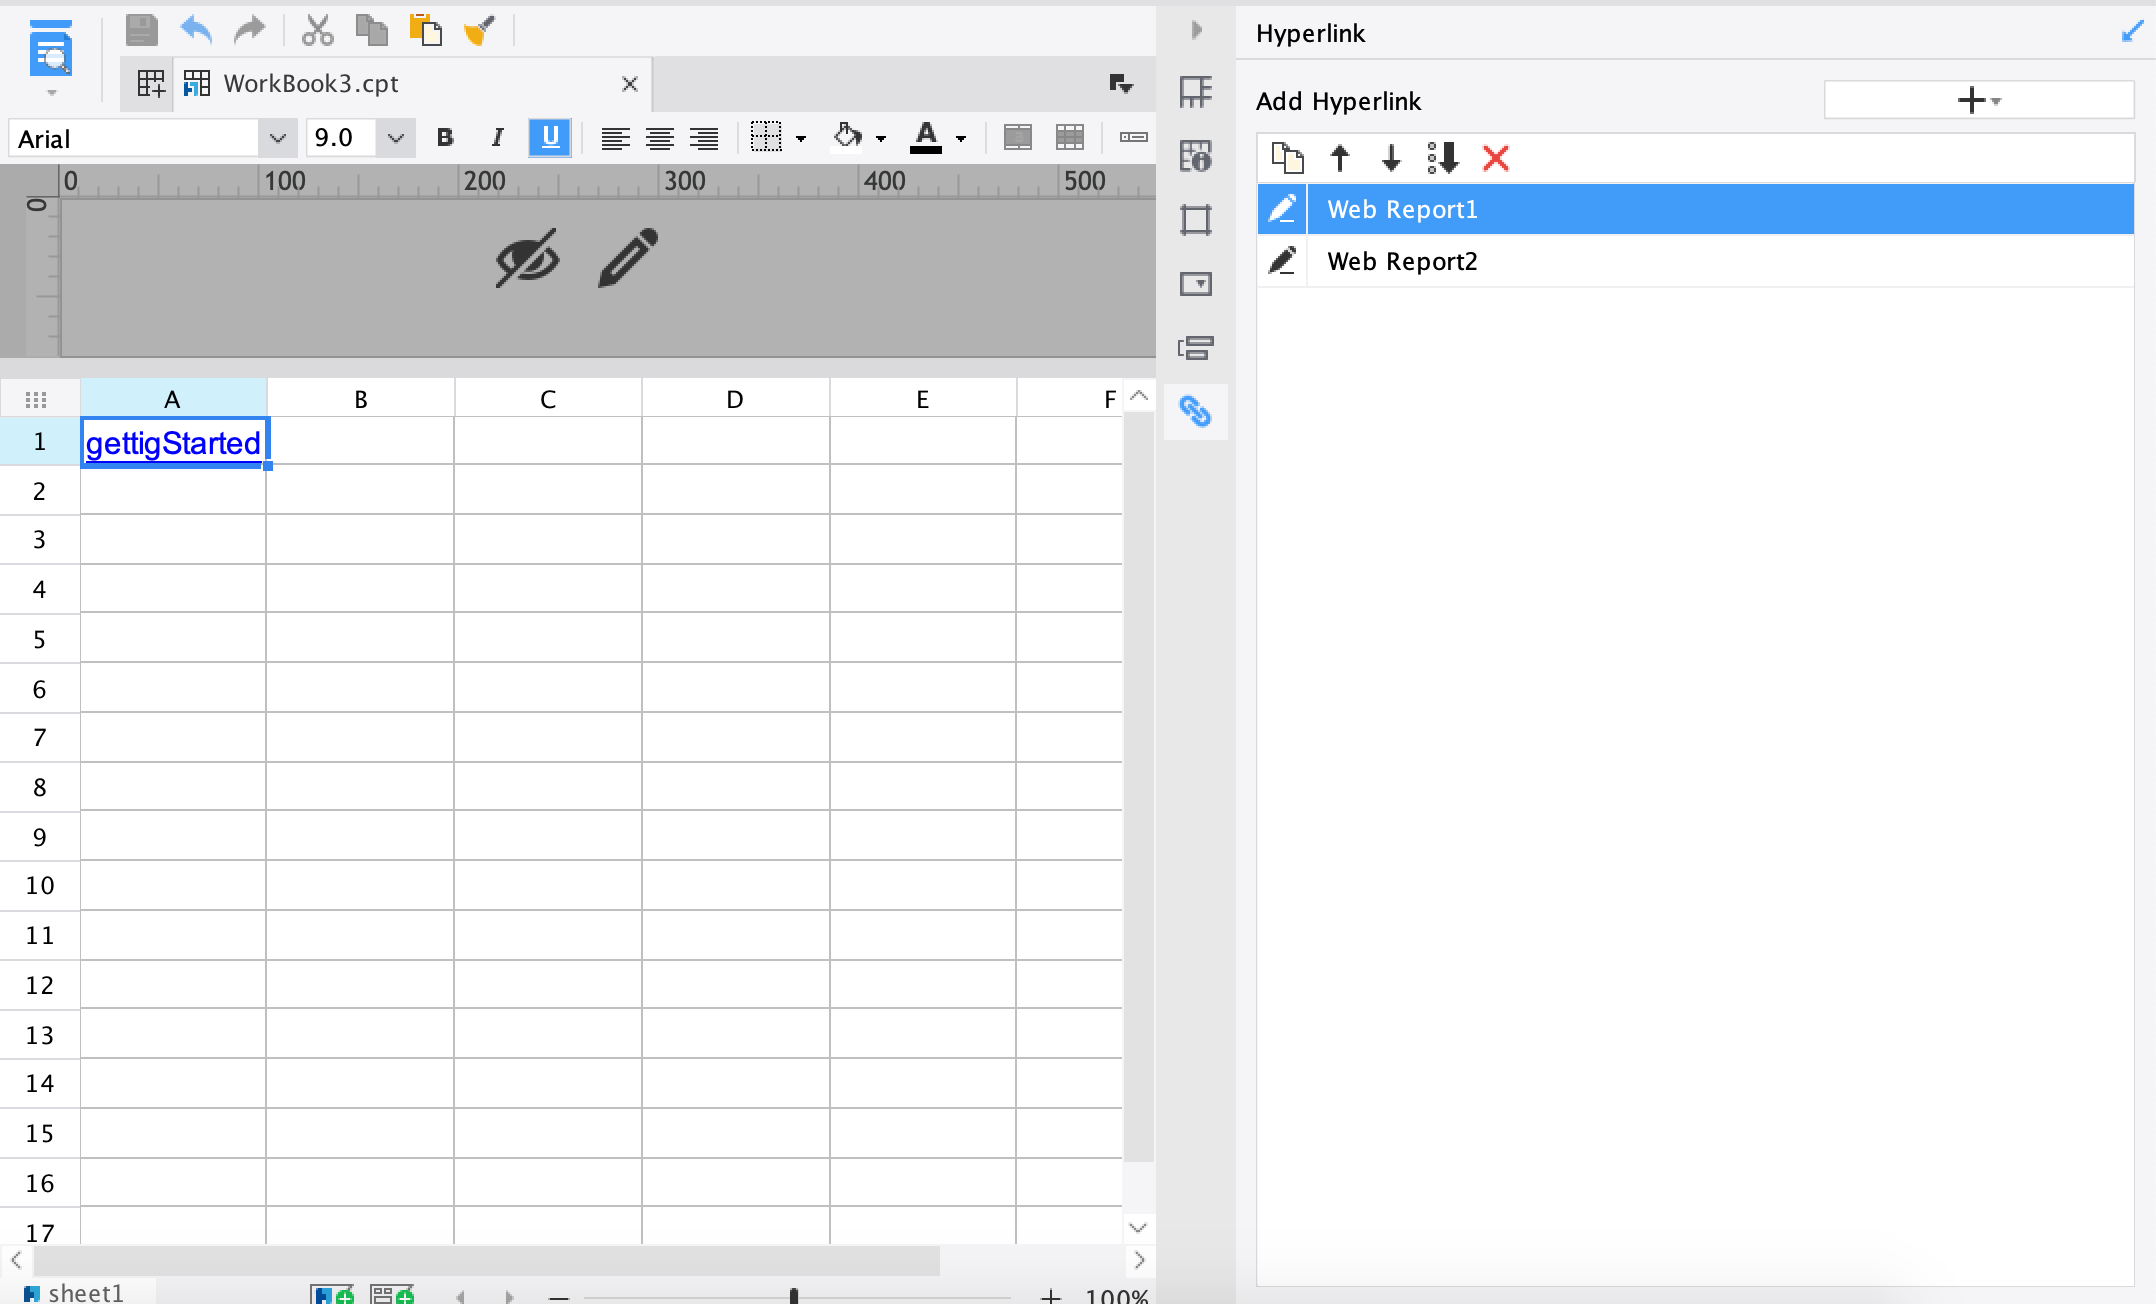This screenshot has width=2156, height=1304.
Task: Align text left
Action: pos(615,138)
